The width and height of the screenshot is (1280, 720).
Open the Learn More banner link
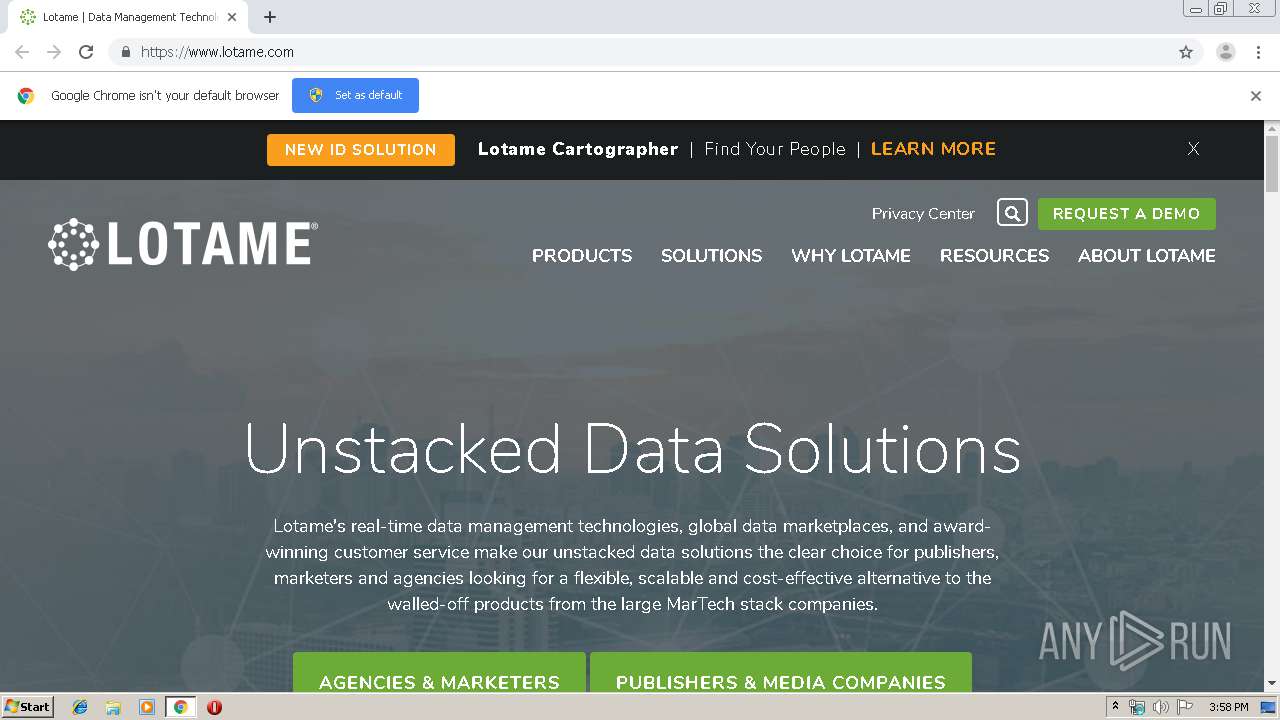tap(933, 149)
